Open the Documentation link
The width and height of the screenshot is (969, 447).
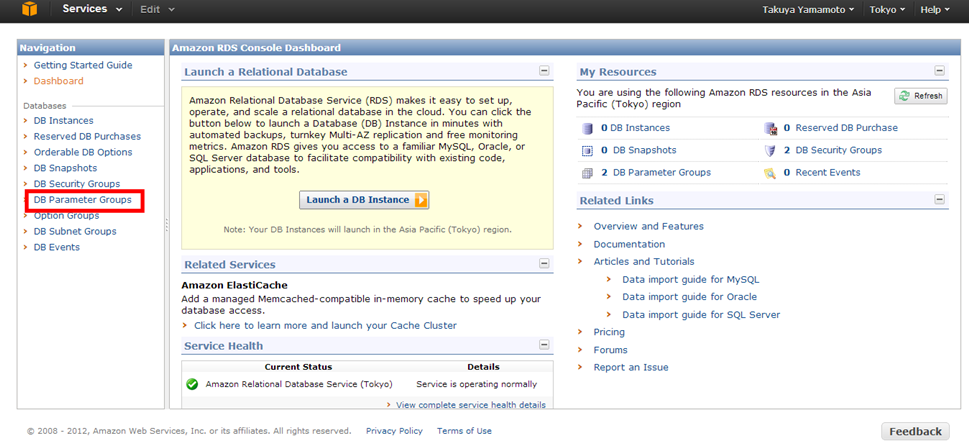pos(630,244)
